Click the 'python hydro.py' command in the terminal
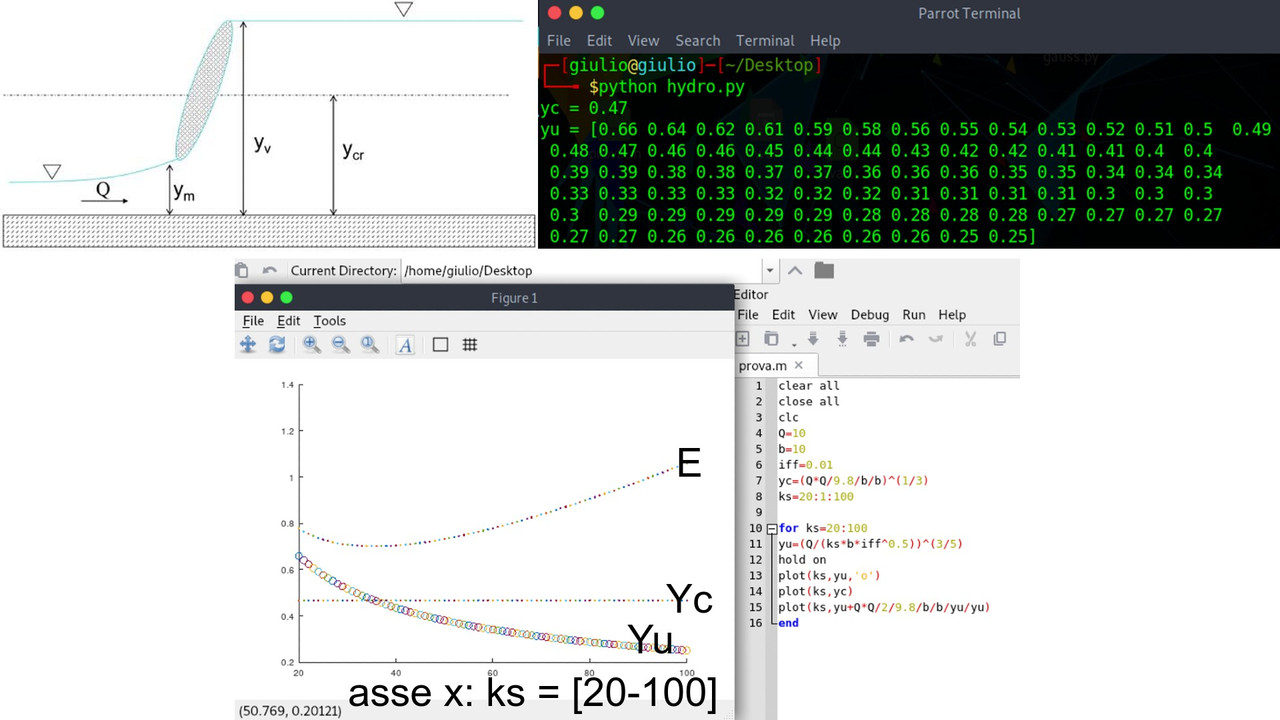This screenshot has height=720, width=1280. pyautogui.click(x=671, y=87)
